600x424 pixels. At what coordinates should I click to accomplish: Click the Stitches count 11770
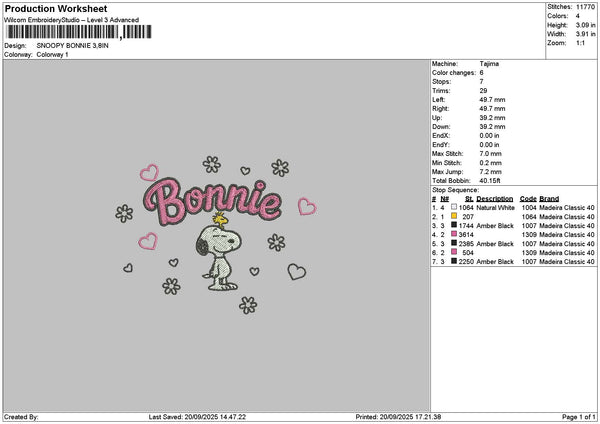pos(585,7)
